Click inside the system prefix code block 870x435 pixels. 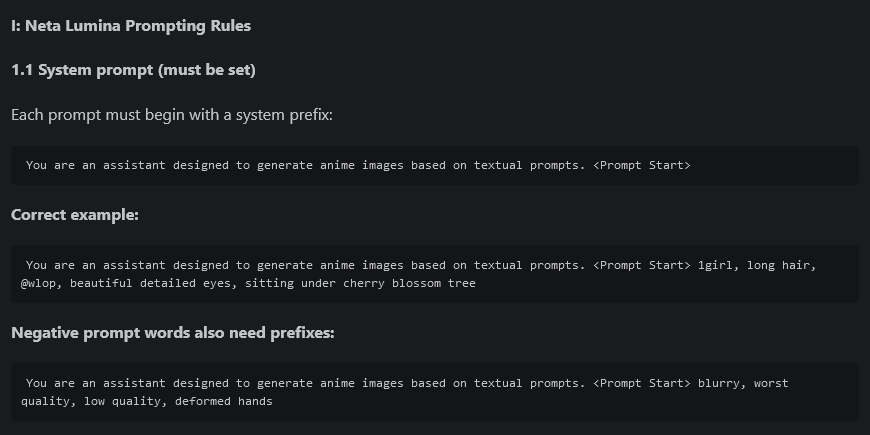click(x=435, y=165)
